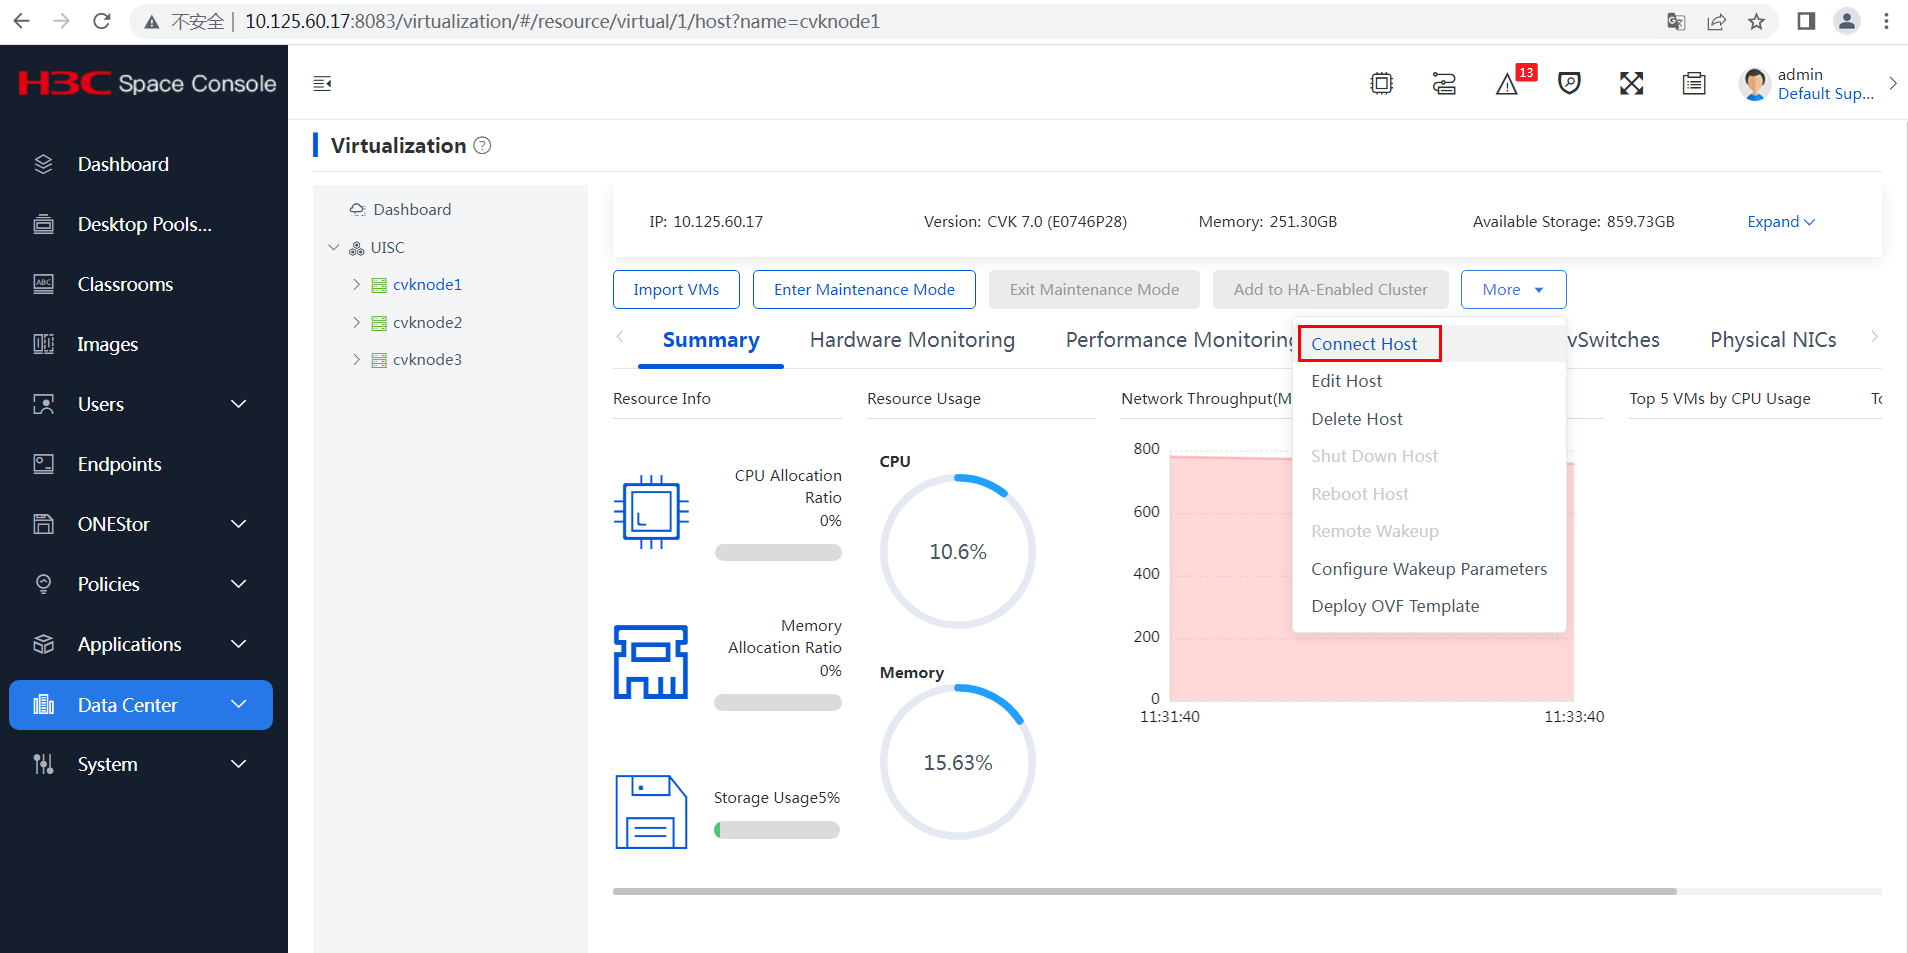Reload the page with browser refresh button
Screen dimensions: 1908x953
point(101,21)
